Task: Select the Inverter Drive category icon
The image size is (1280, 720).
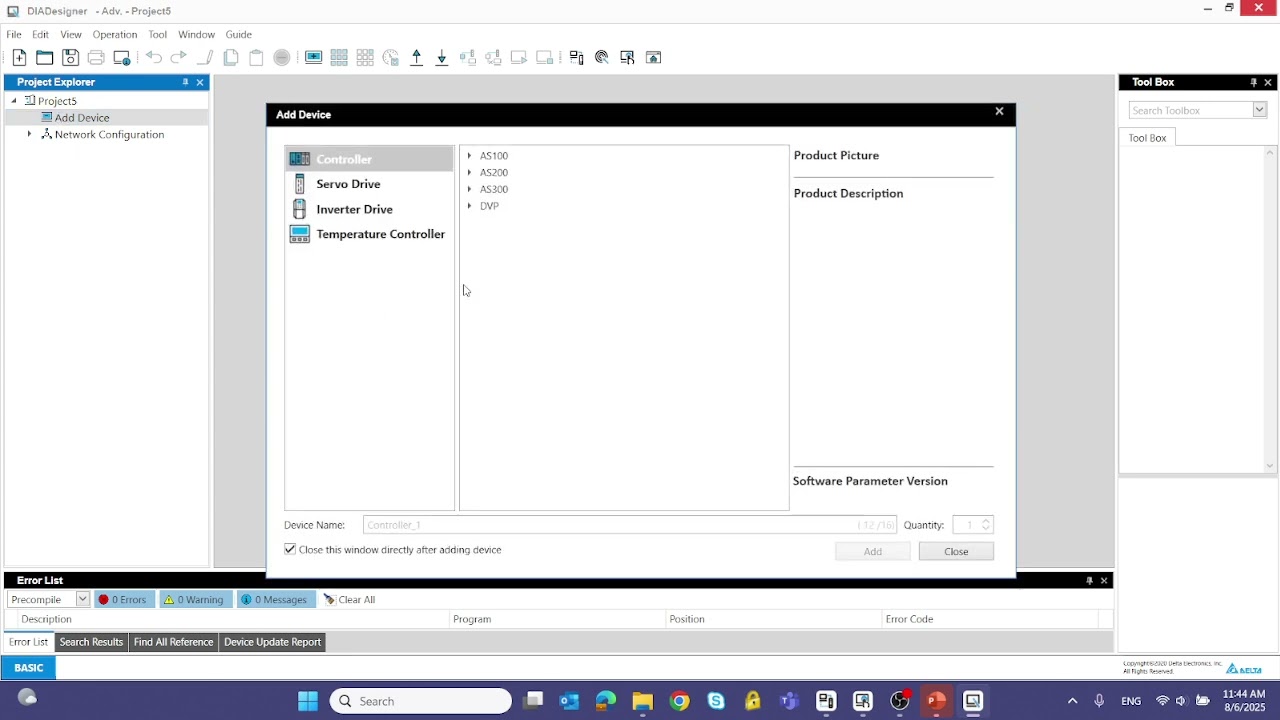Action: coord(300,209)
